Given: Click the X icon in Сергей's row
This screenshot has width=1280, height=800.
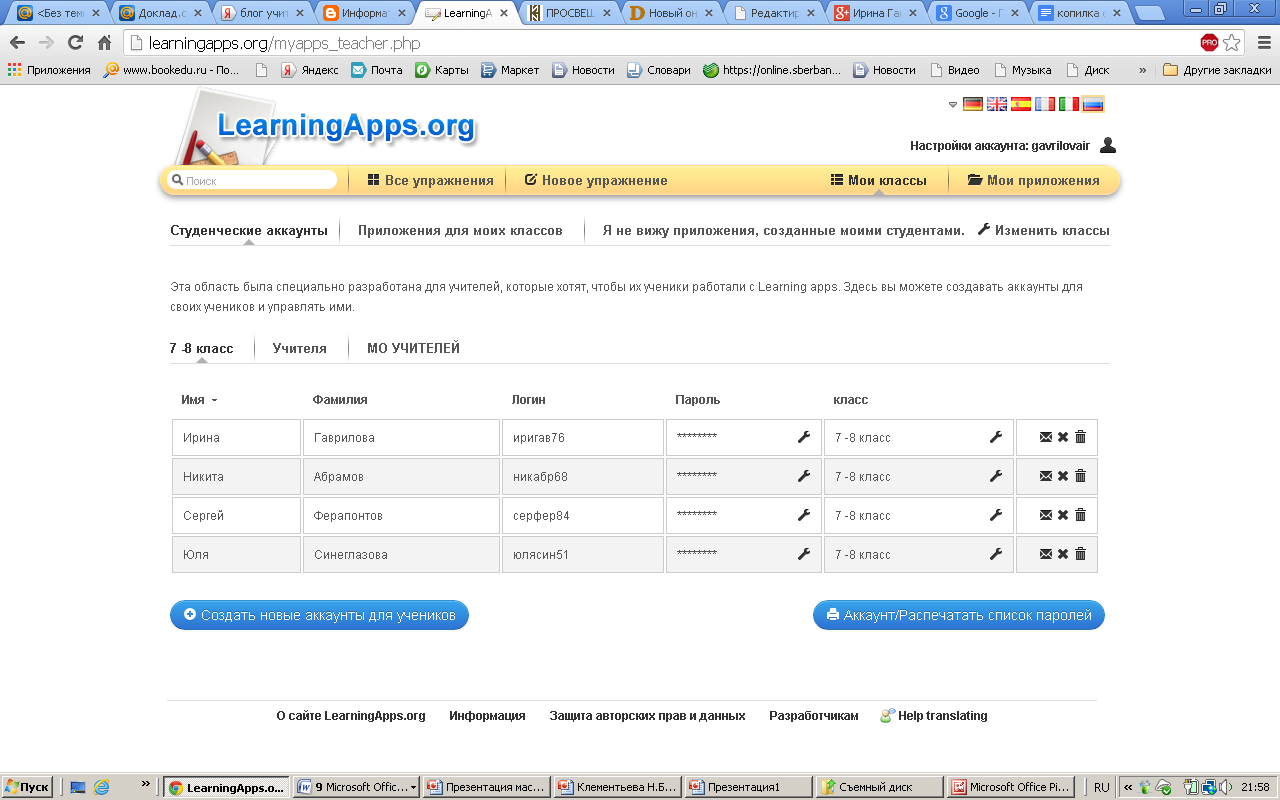Looking at the screenshot, I should (1063, 515).
